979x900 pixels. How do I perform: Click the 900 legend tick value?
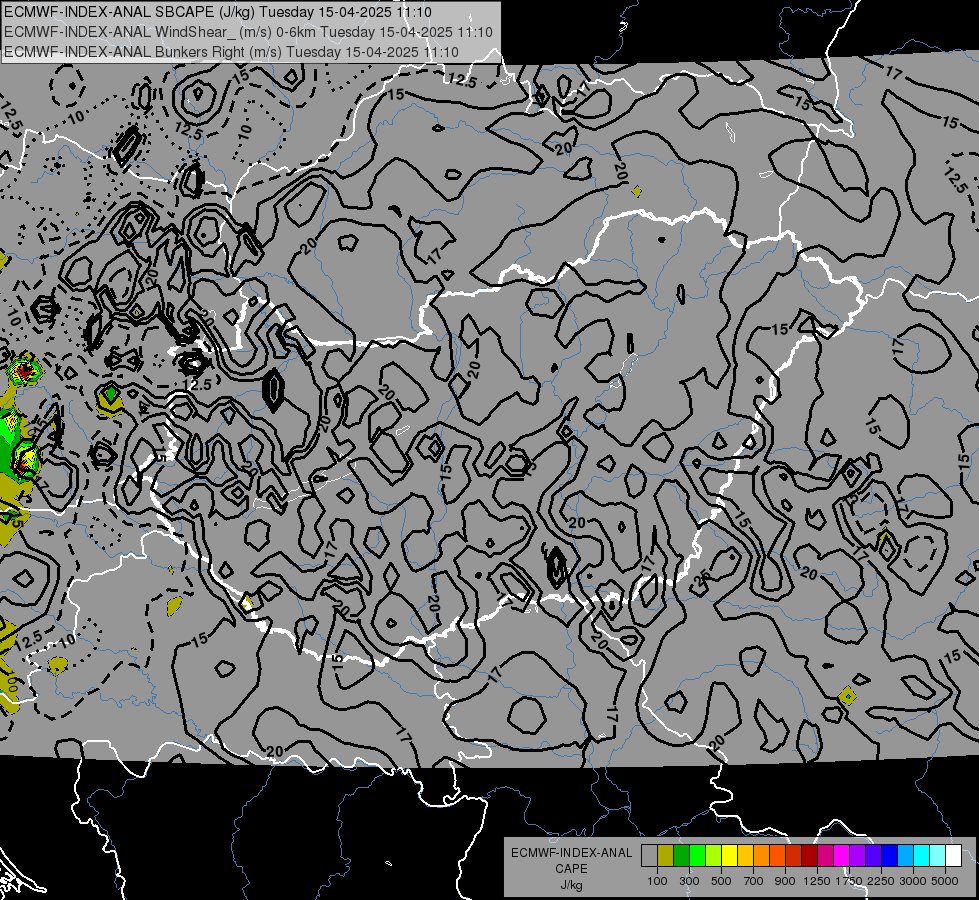pyautogui.click(x=785, y=881)
